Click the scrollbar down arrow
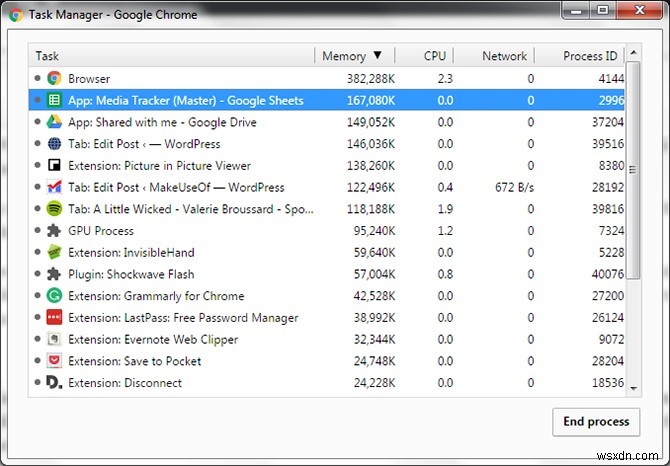The image size is (670, 466). (634, 388)
